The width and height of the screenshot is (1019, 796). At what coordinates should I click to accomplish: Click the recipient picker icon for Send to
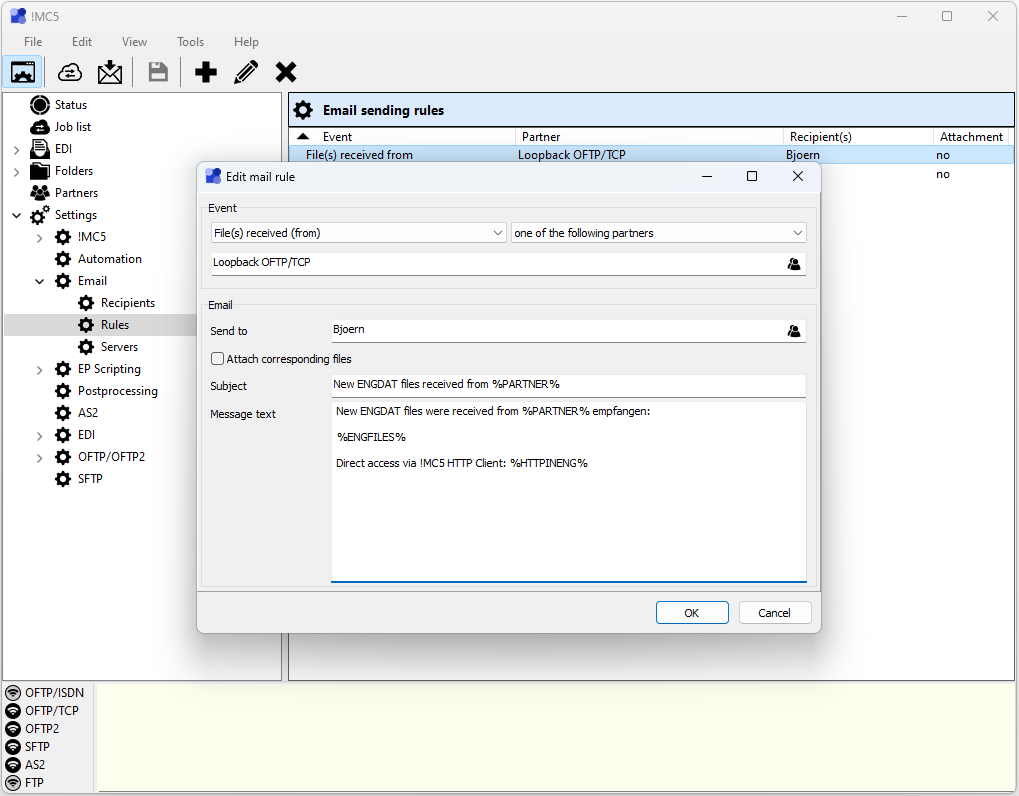click(x=793, y=331)
